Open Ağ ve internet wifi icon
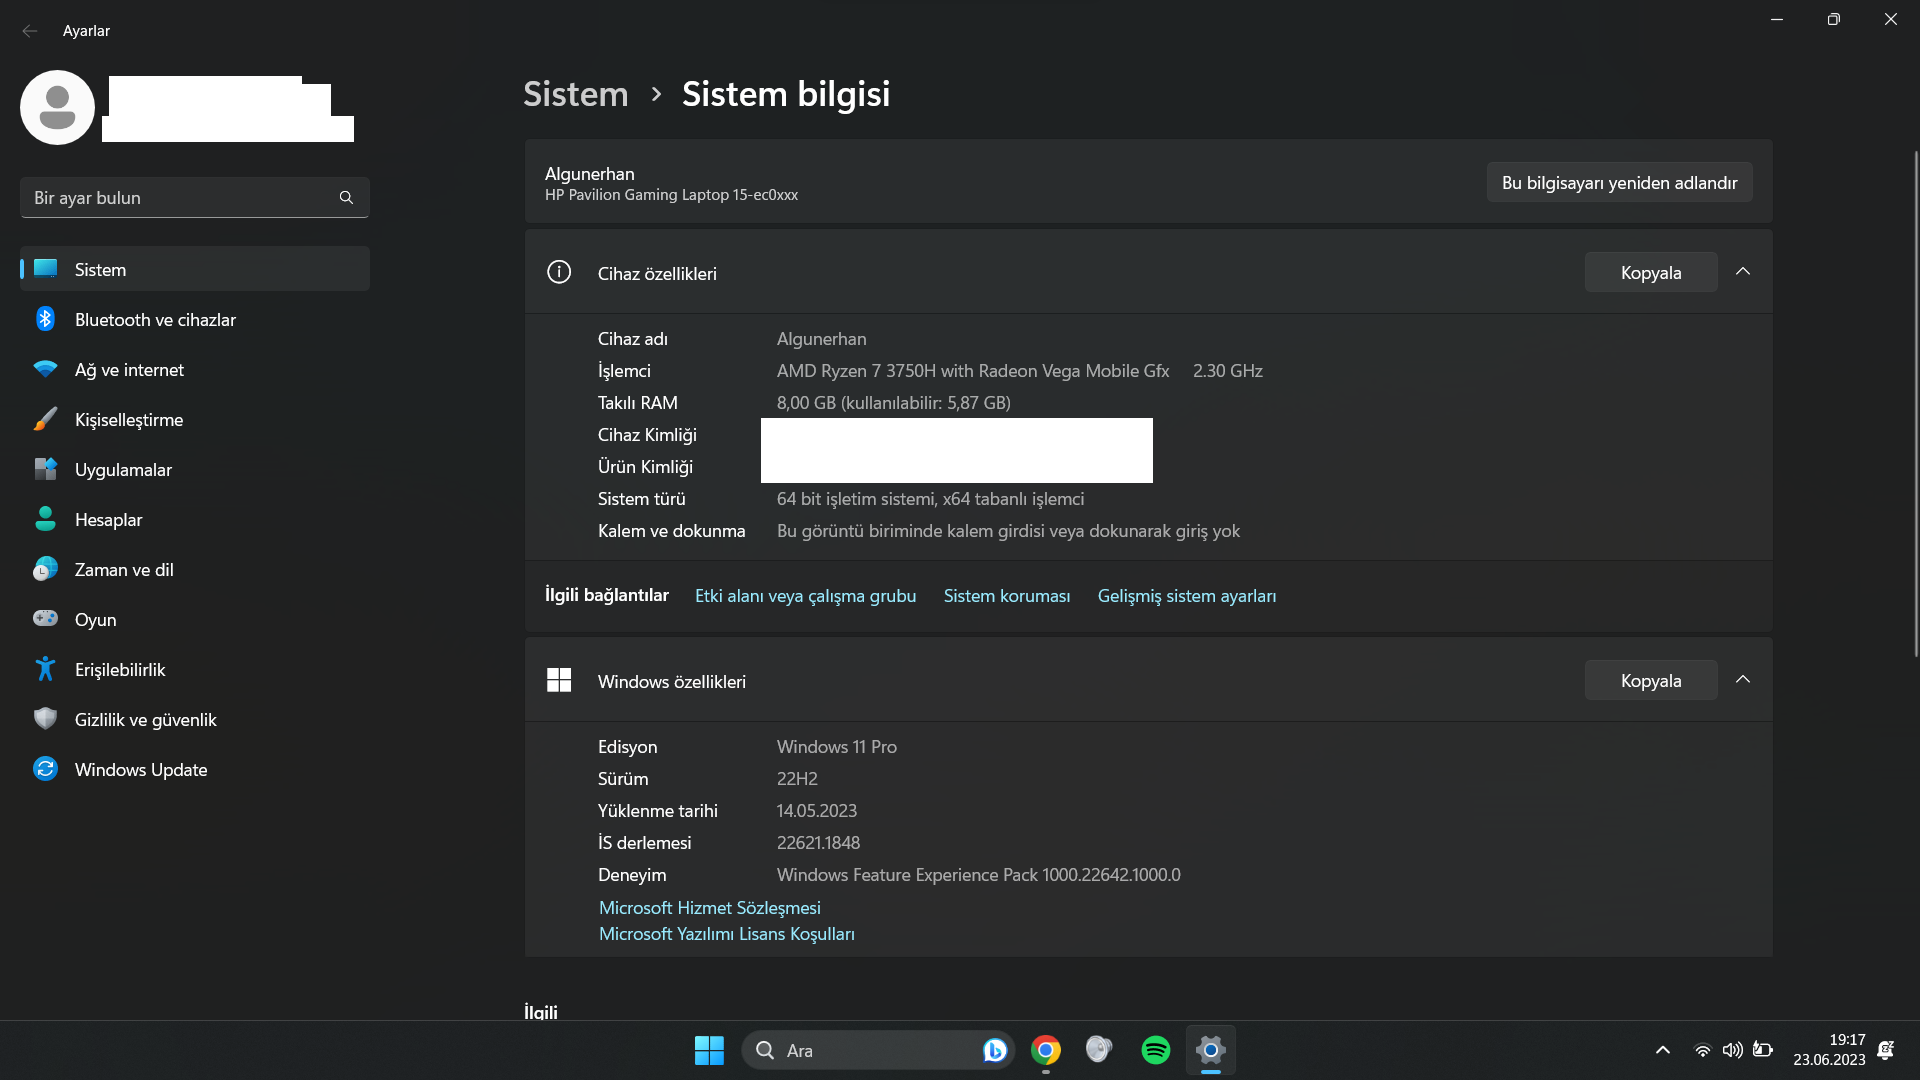The image size is (1920, 1080). [x=45, y=369]
